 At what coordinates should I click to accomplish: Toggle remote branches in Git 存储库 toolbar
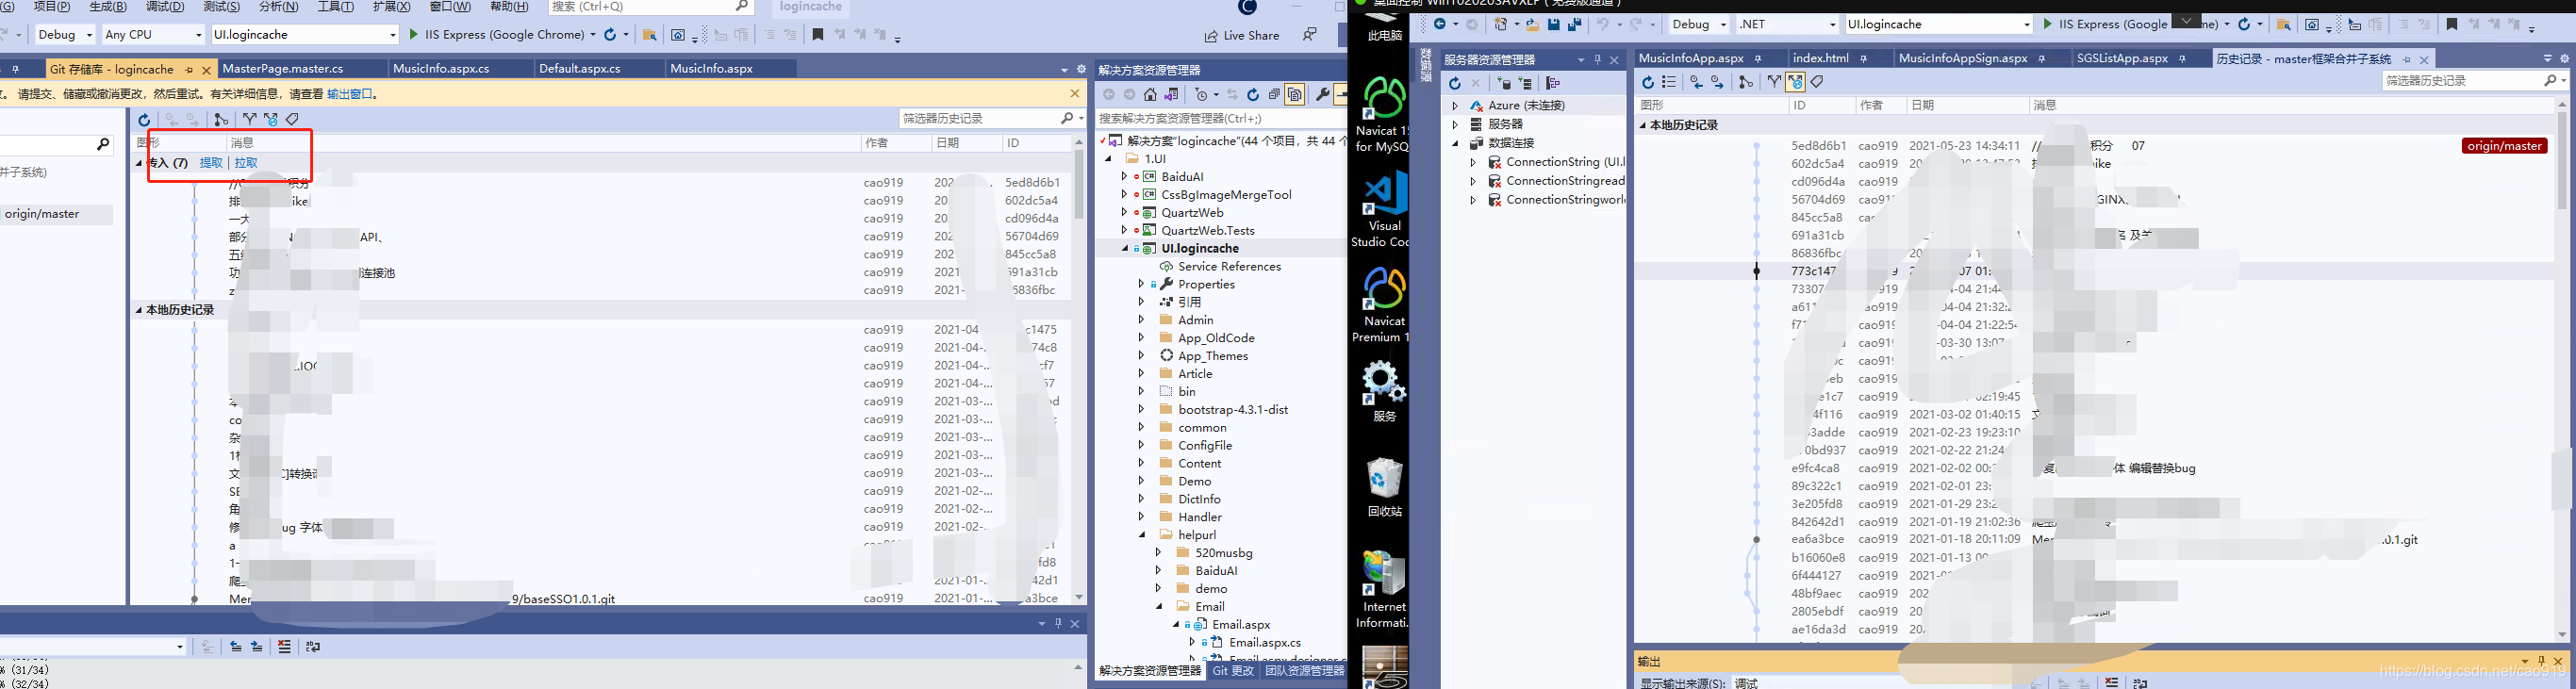[x=271, y=119]
